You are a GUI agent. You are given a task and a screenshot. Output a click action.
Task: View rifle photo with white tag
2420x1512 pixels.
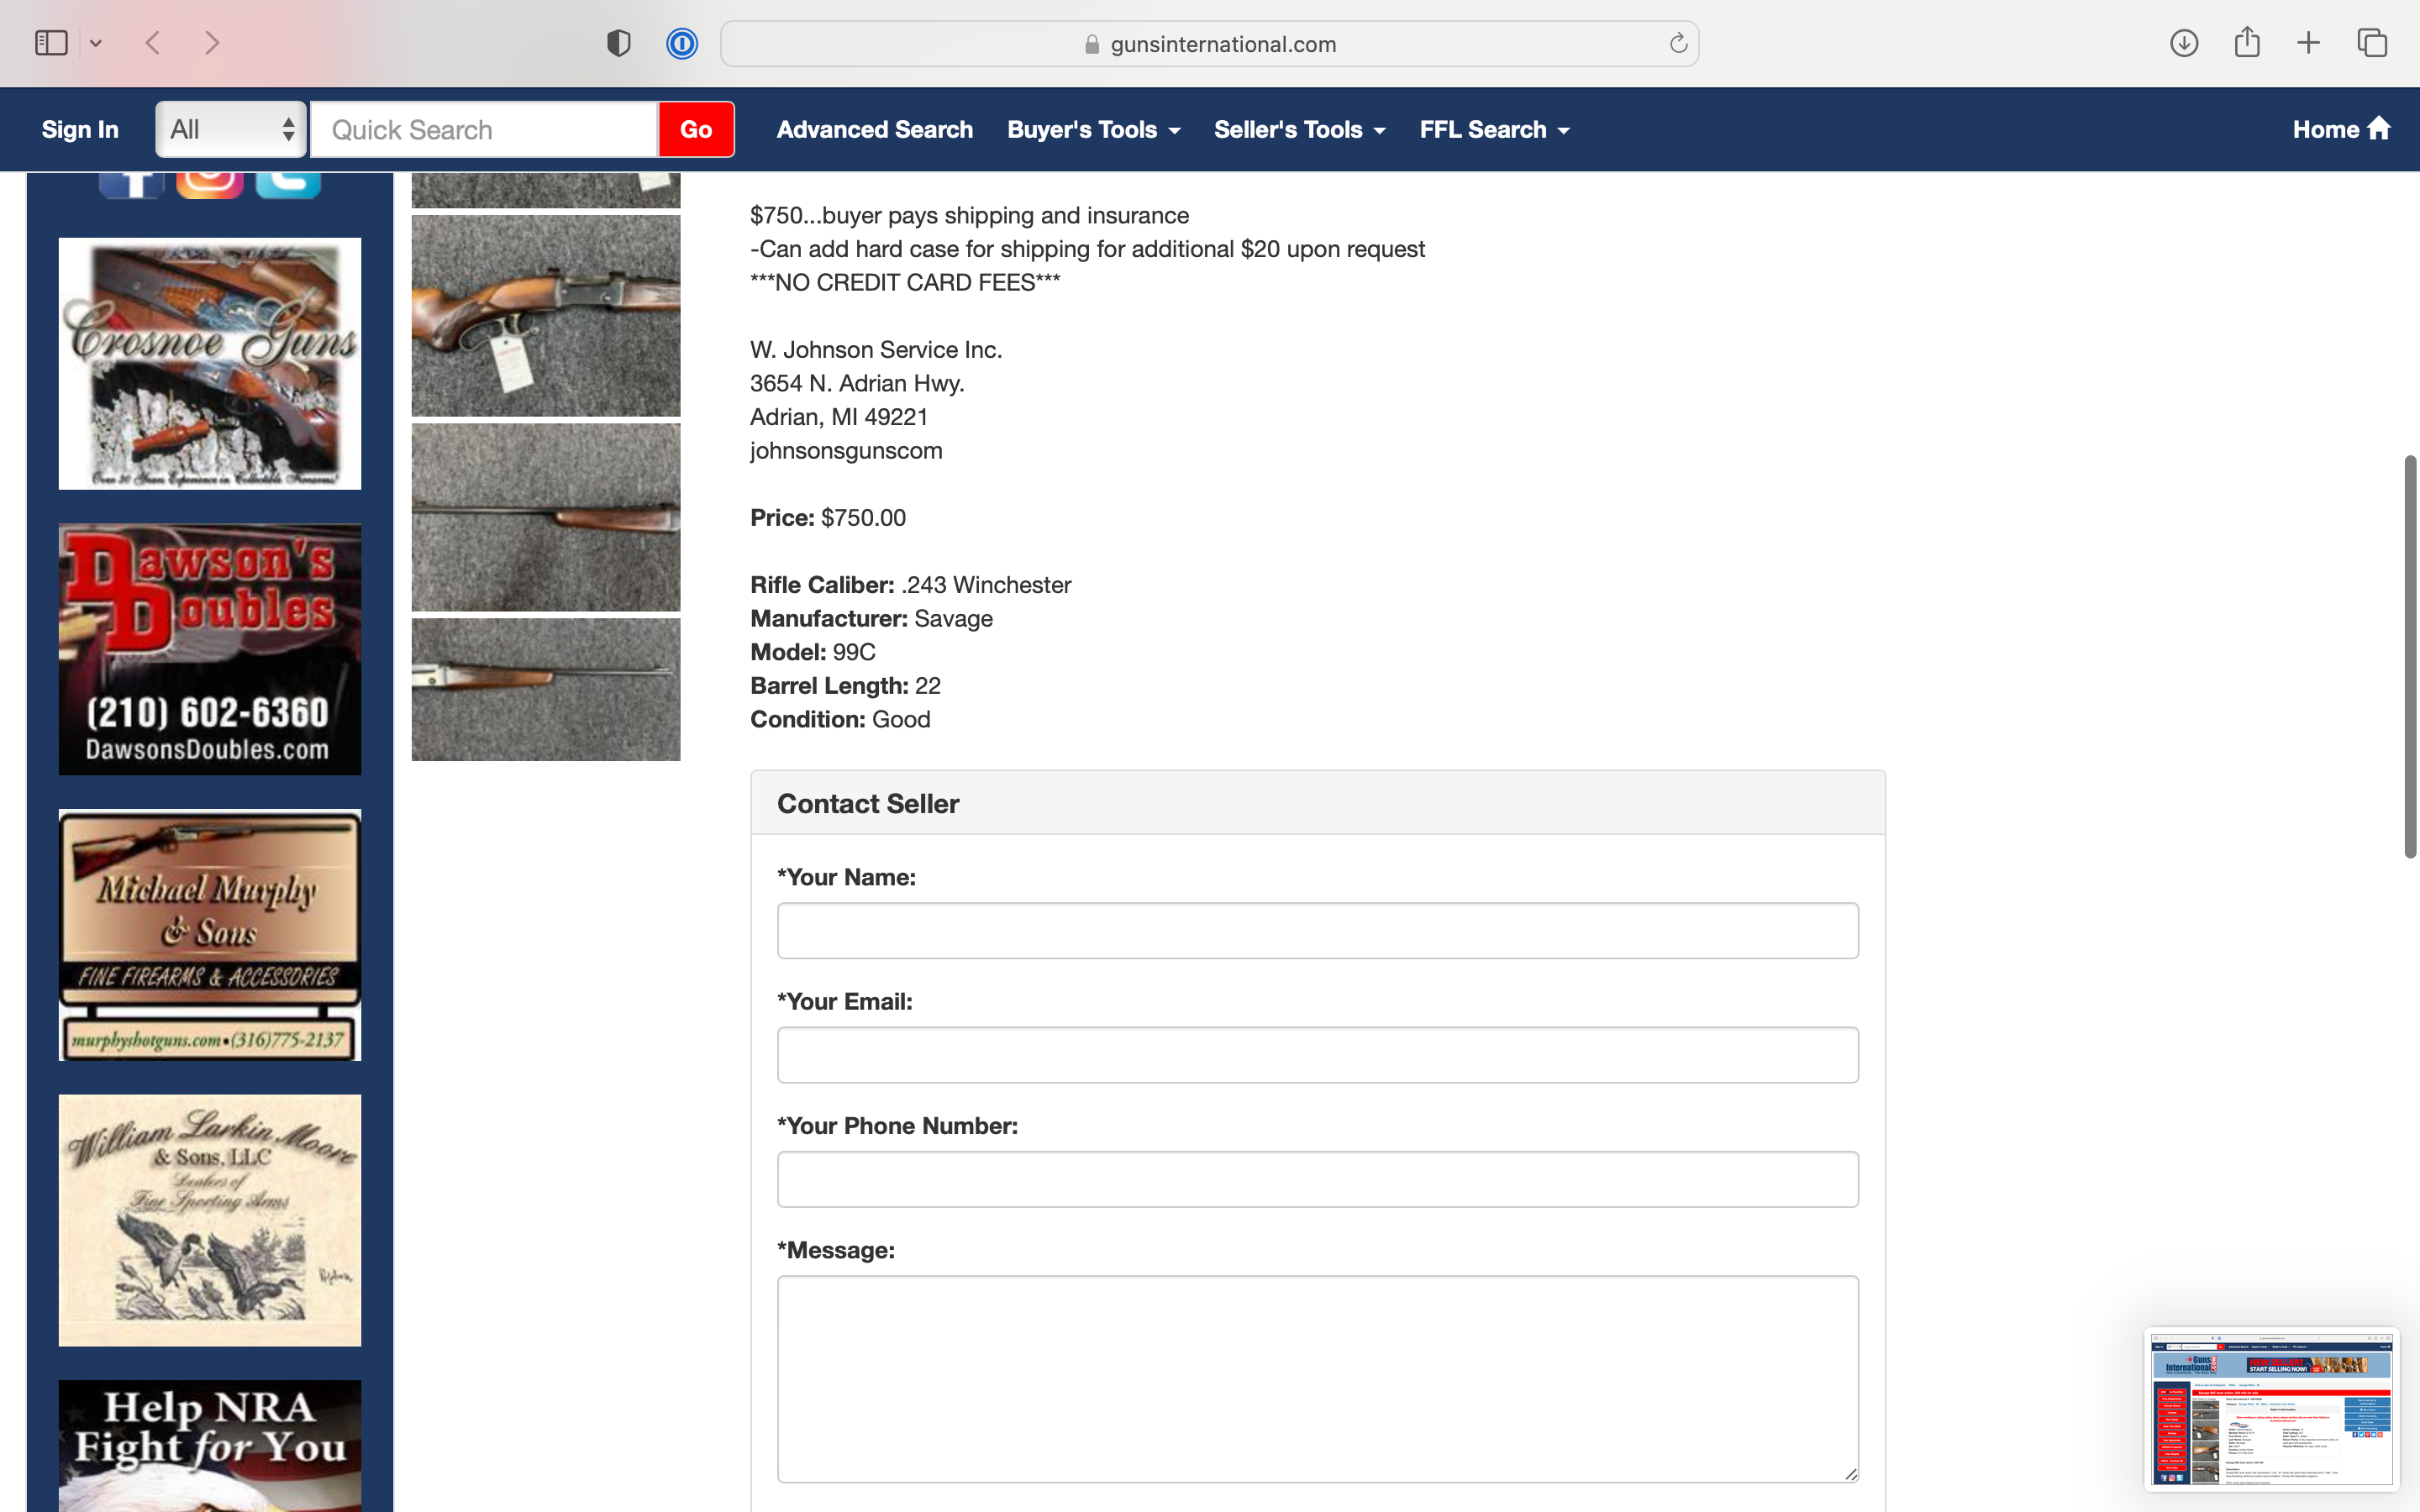[546, 316]
